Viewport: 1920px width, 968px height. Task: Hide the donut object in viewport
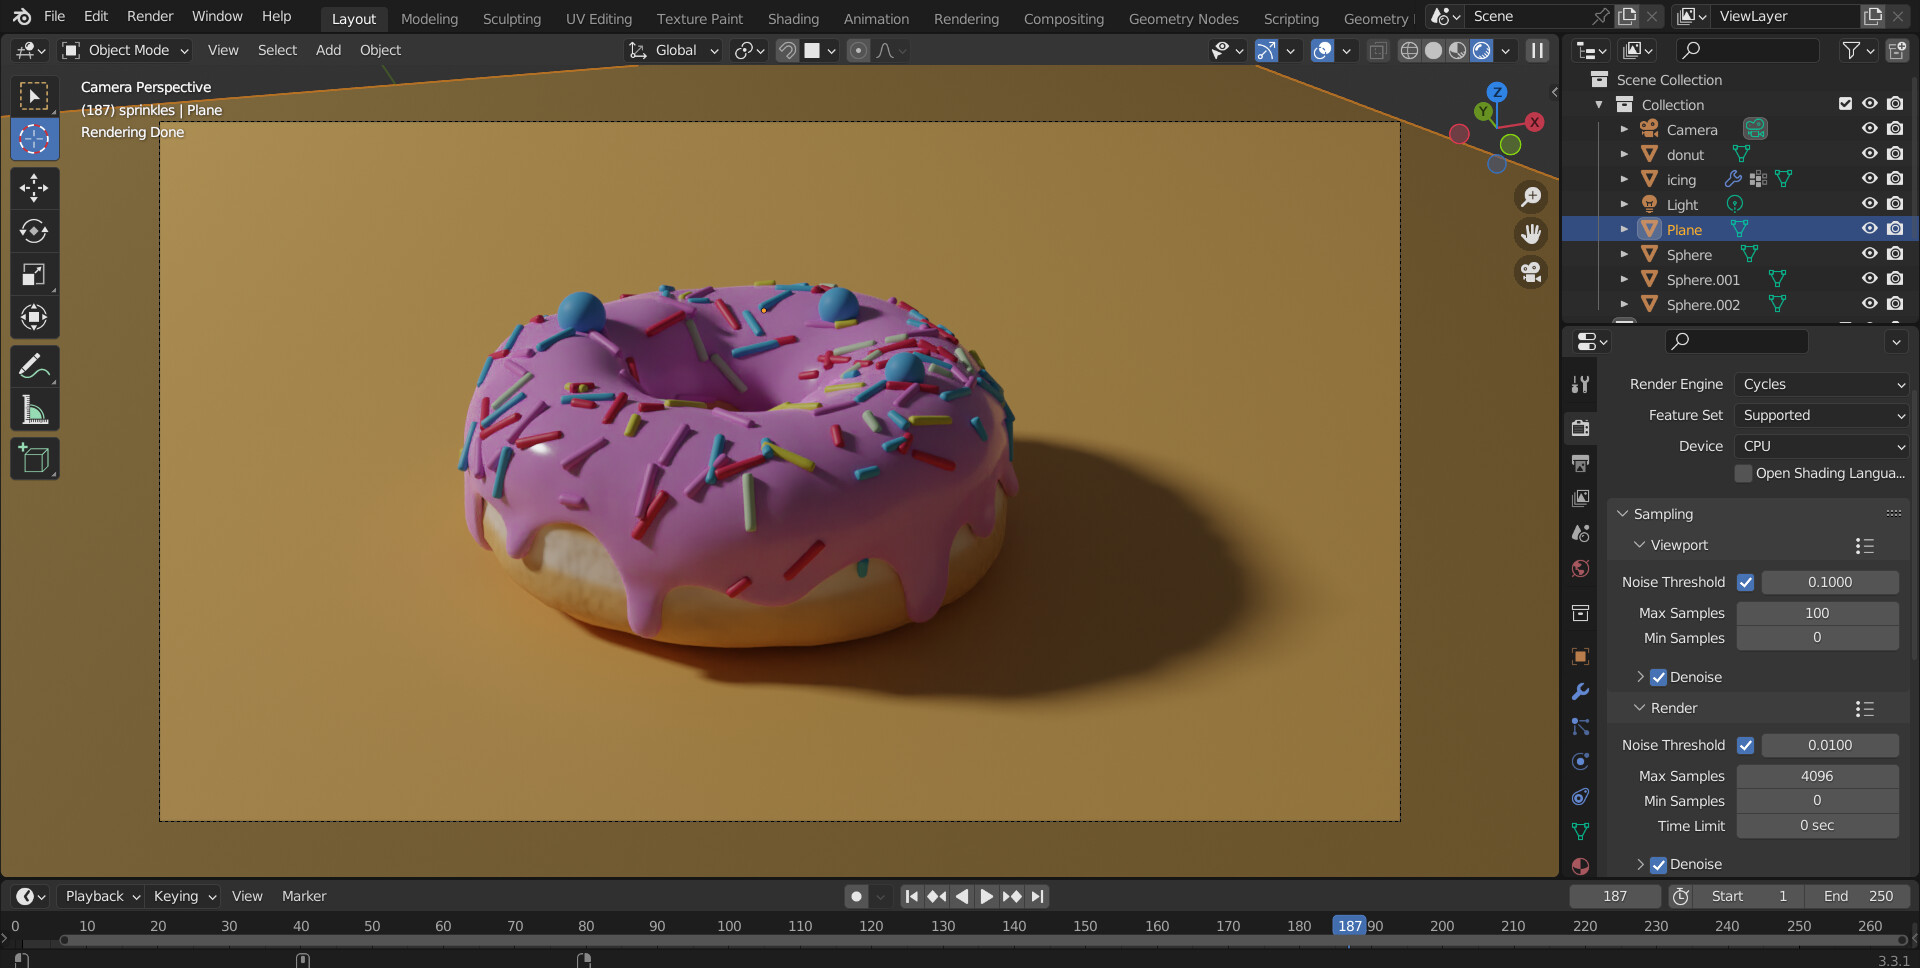[1870, 154]
